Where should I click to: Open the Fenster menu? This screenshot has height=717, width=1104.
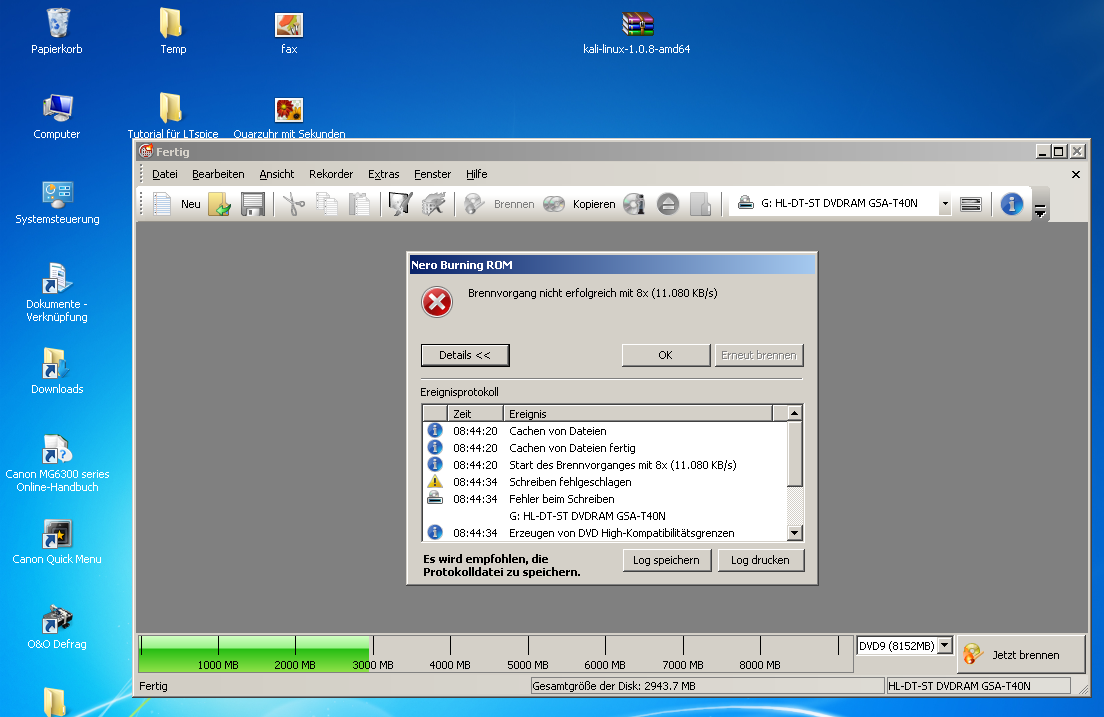tap(432, 174)
